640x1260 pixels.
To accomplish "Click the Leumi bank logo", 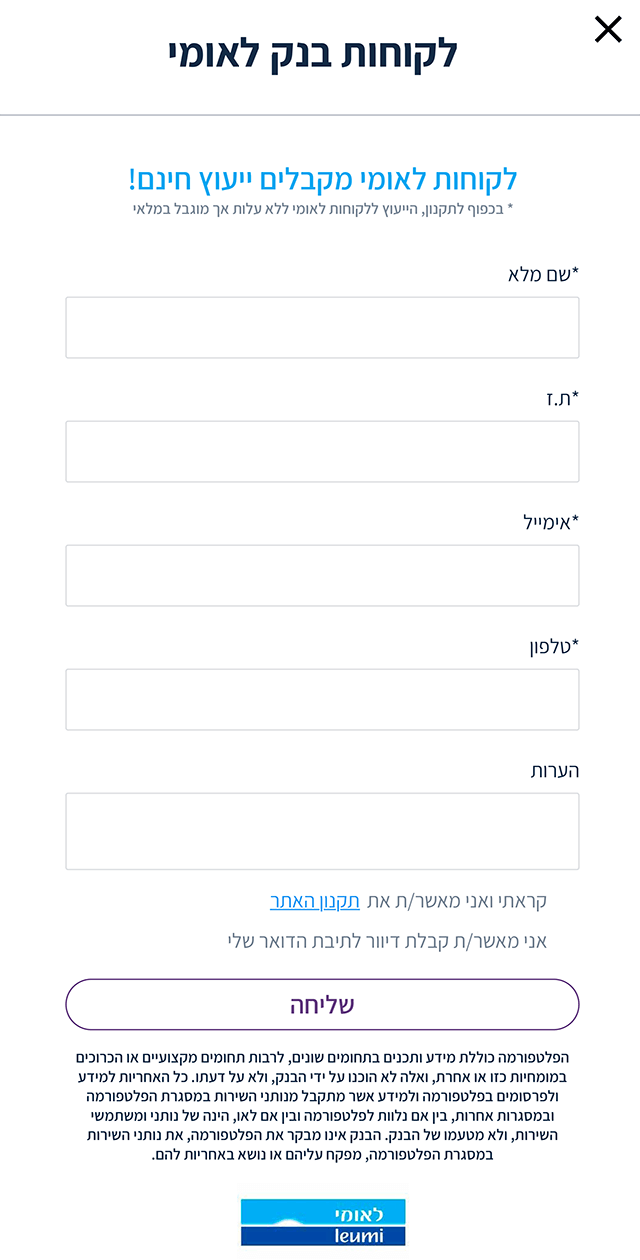I will point(322,1222).
